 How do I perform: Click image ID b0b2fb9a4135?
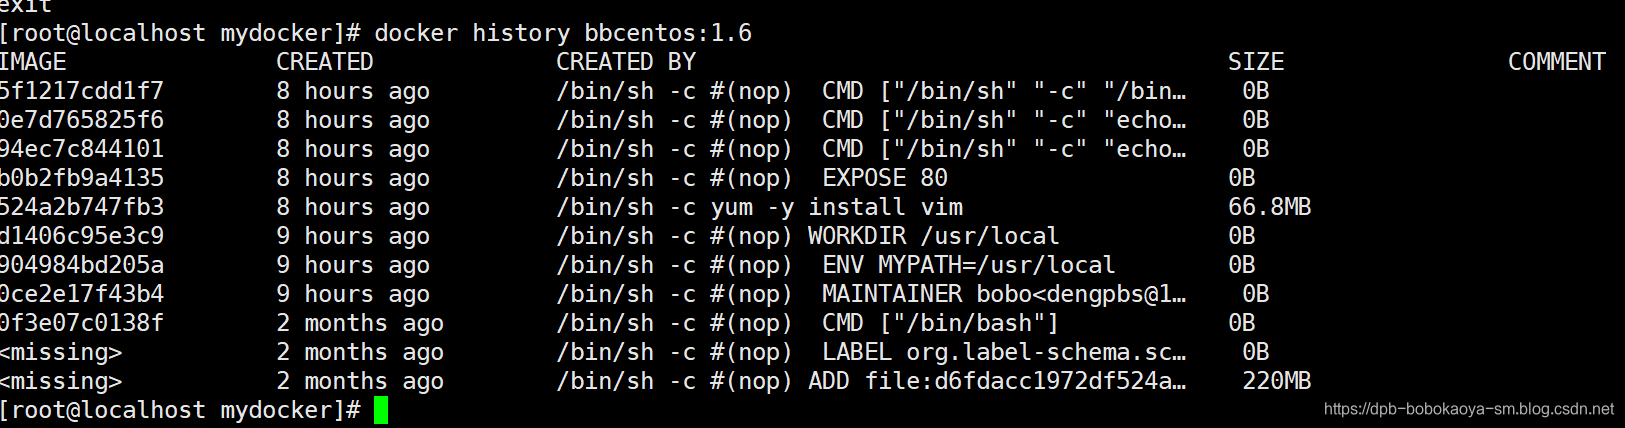(x=81, y=178)
